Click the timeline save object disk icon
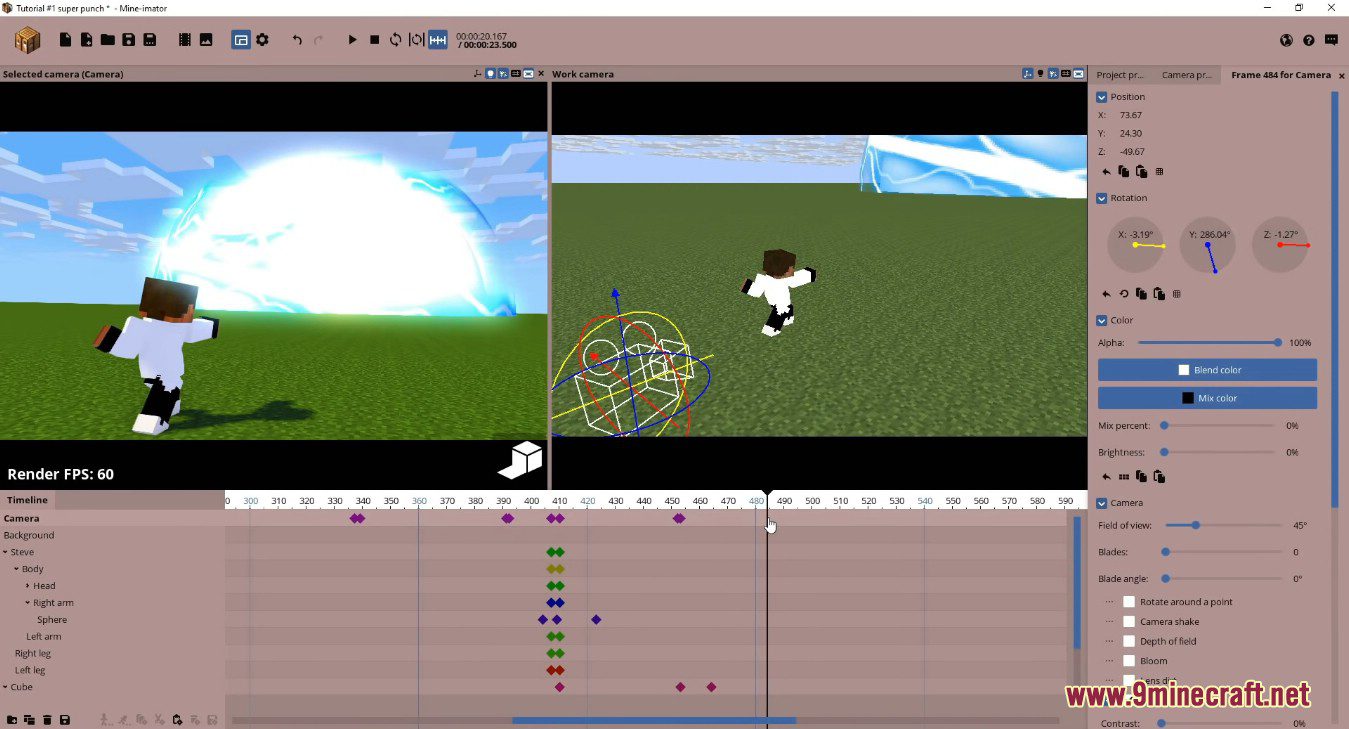The width and height of the screenshot is (1349, 729). pos(65,720)
